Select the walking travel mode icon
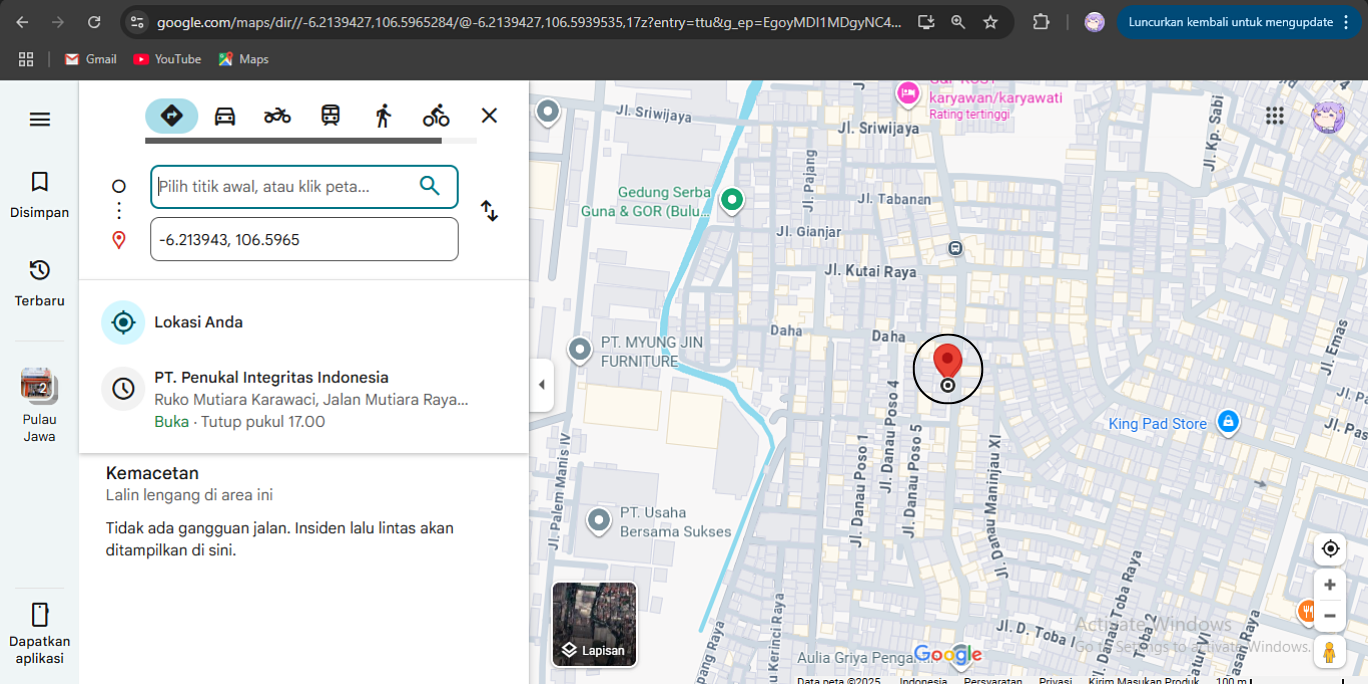 [383, 115]
